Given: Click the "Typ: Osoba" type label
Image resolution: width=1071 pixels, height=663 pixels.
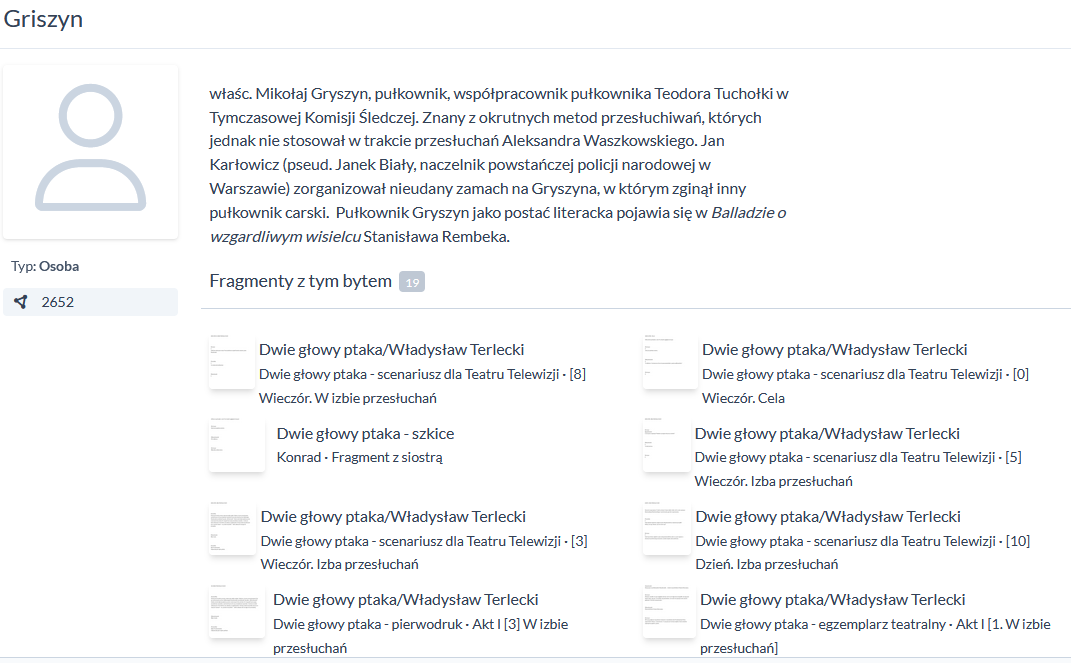Looking at the screenshot, I should pyautogui.click(x=45, y=267).
